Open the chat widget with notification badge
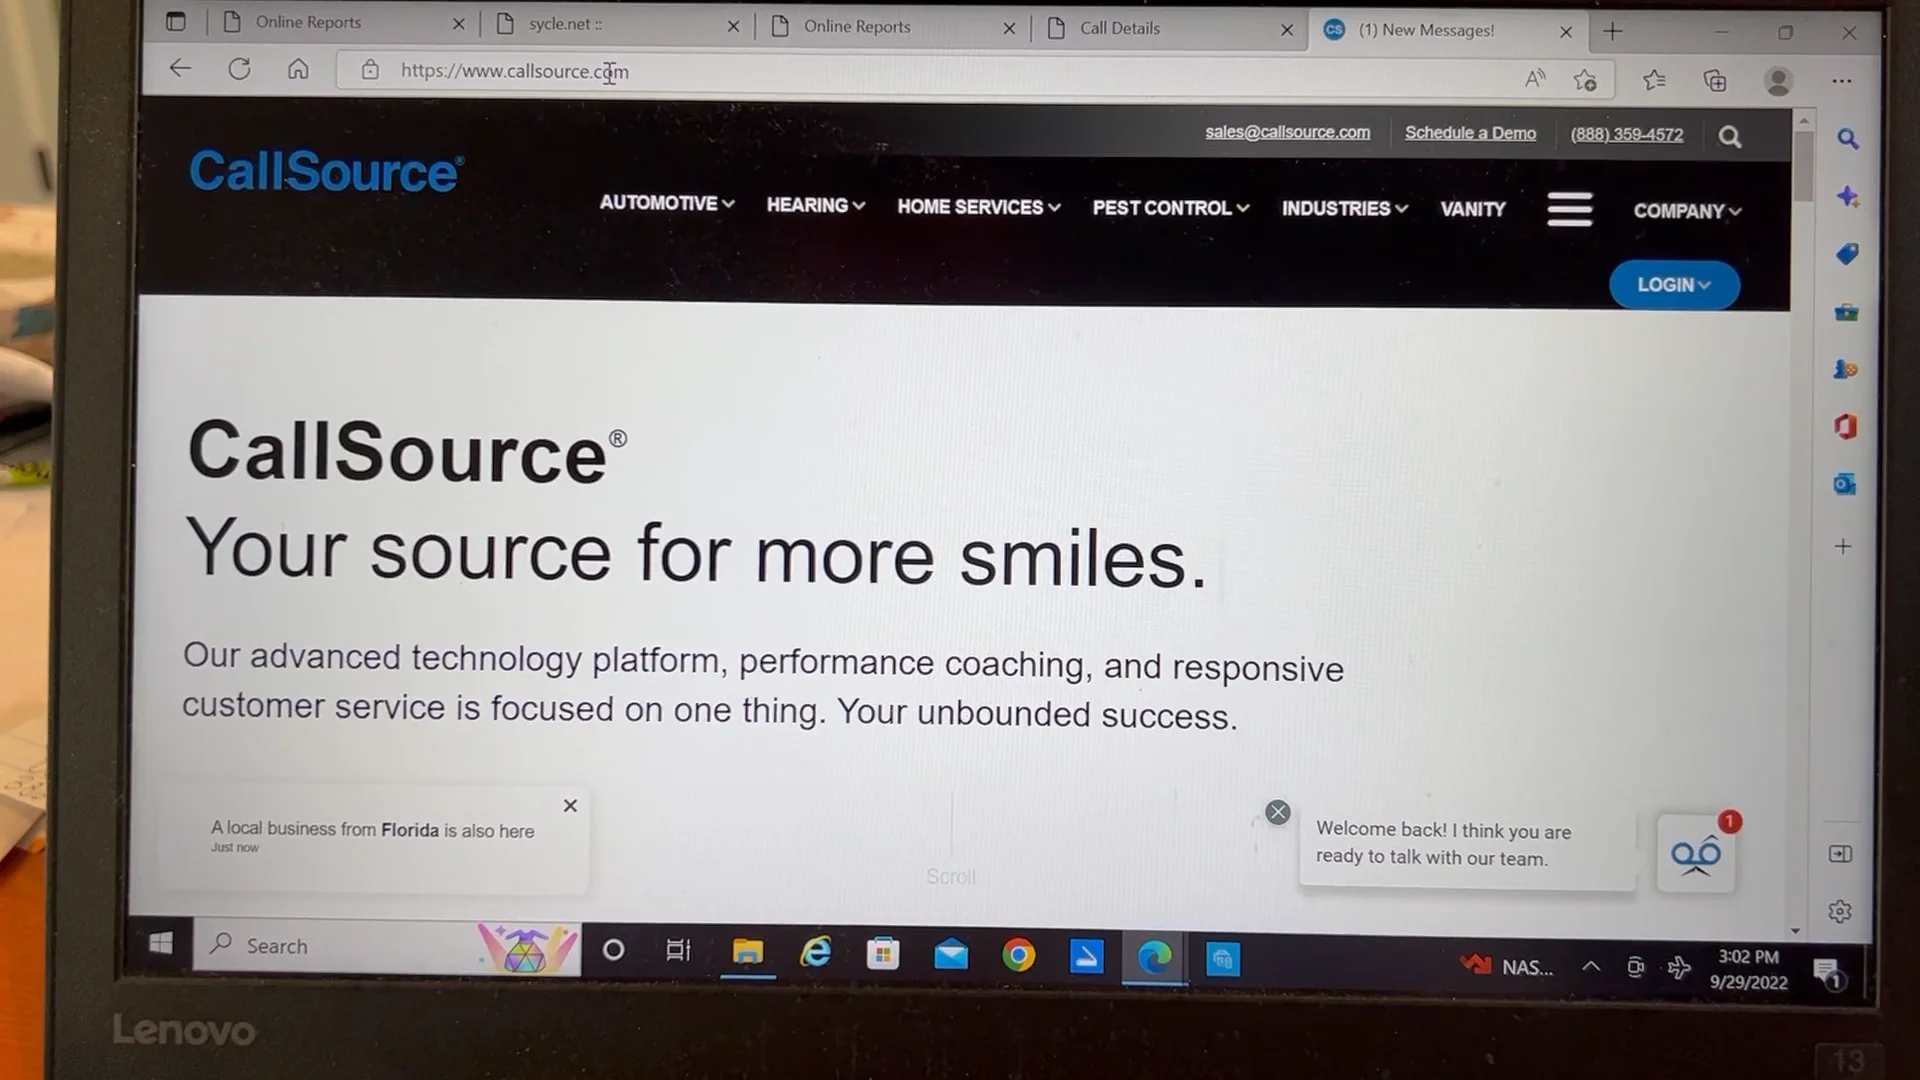Viewport: 1920px width, 1080px height. click(1696, 853)
